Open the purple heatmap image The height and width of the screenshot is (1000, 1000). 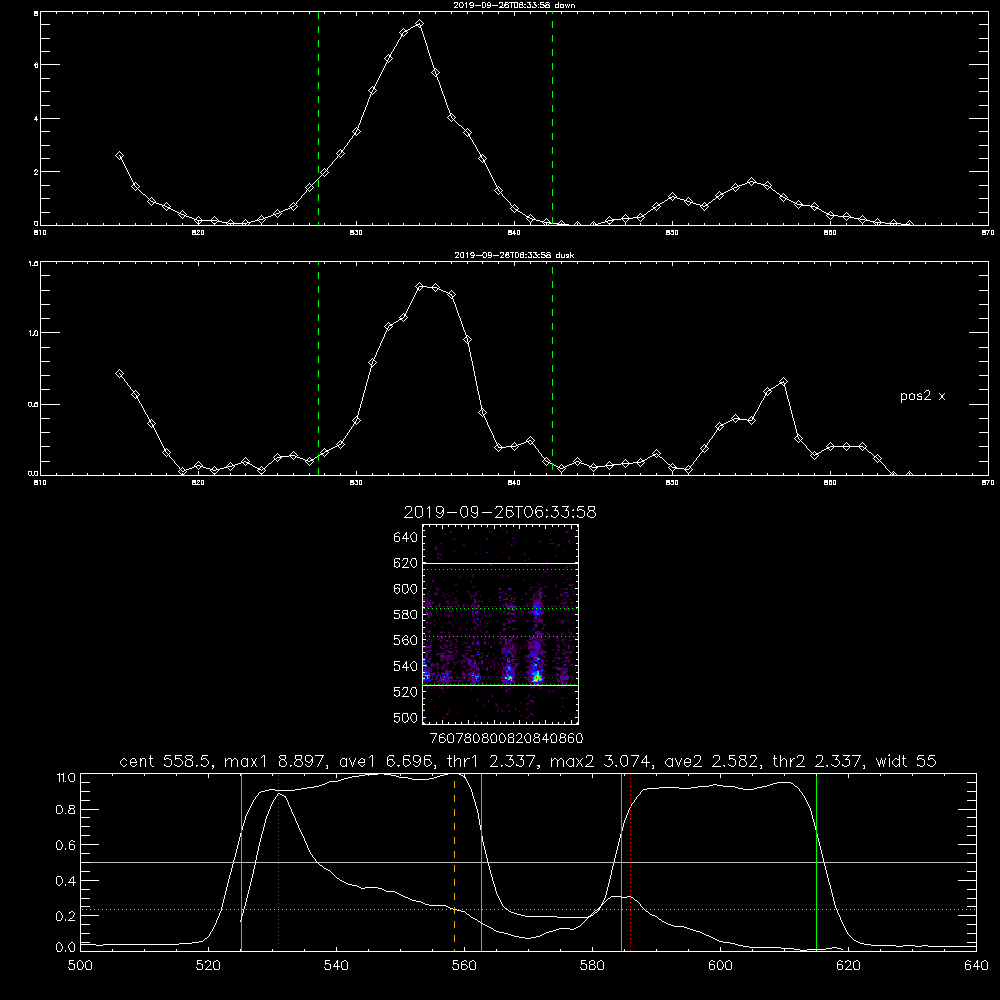click(501, 624)
